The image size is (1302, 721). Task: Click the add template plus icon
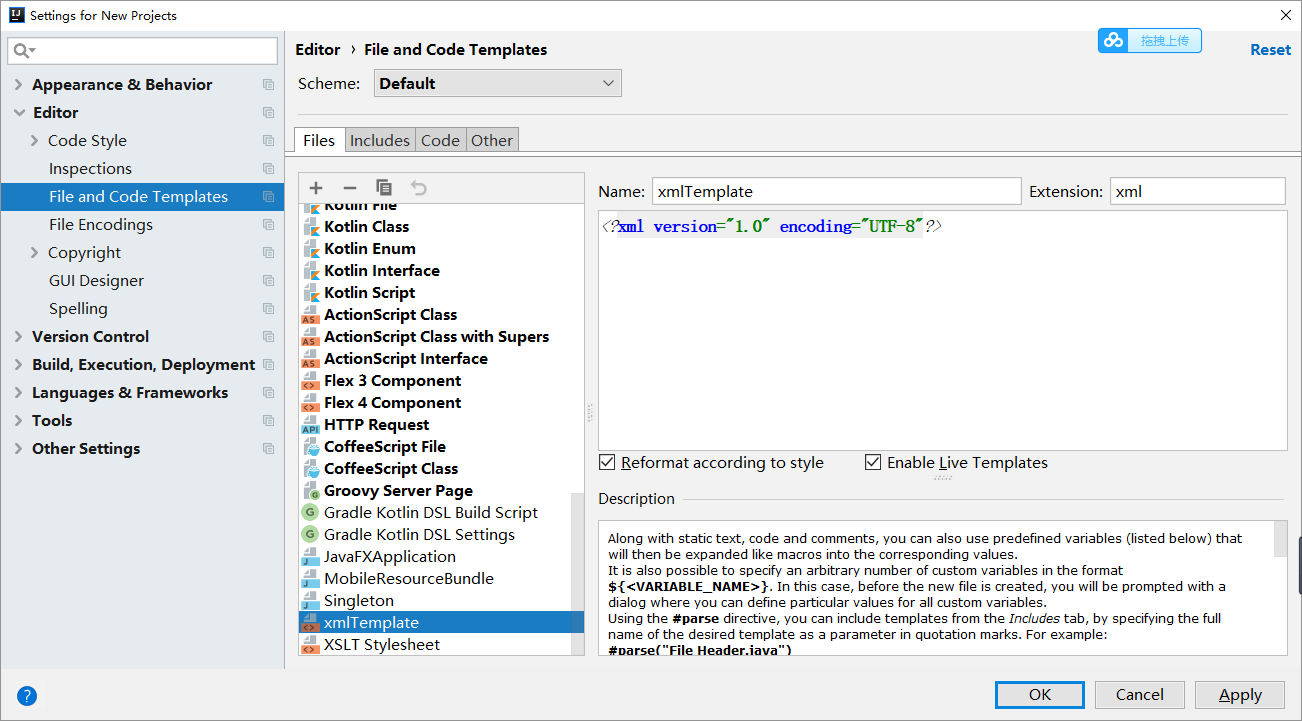316,188
